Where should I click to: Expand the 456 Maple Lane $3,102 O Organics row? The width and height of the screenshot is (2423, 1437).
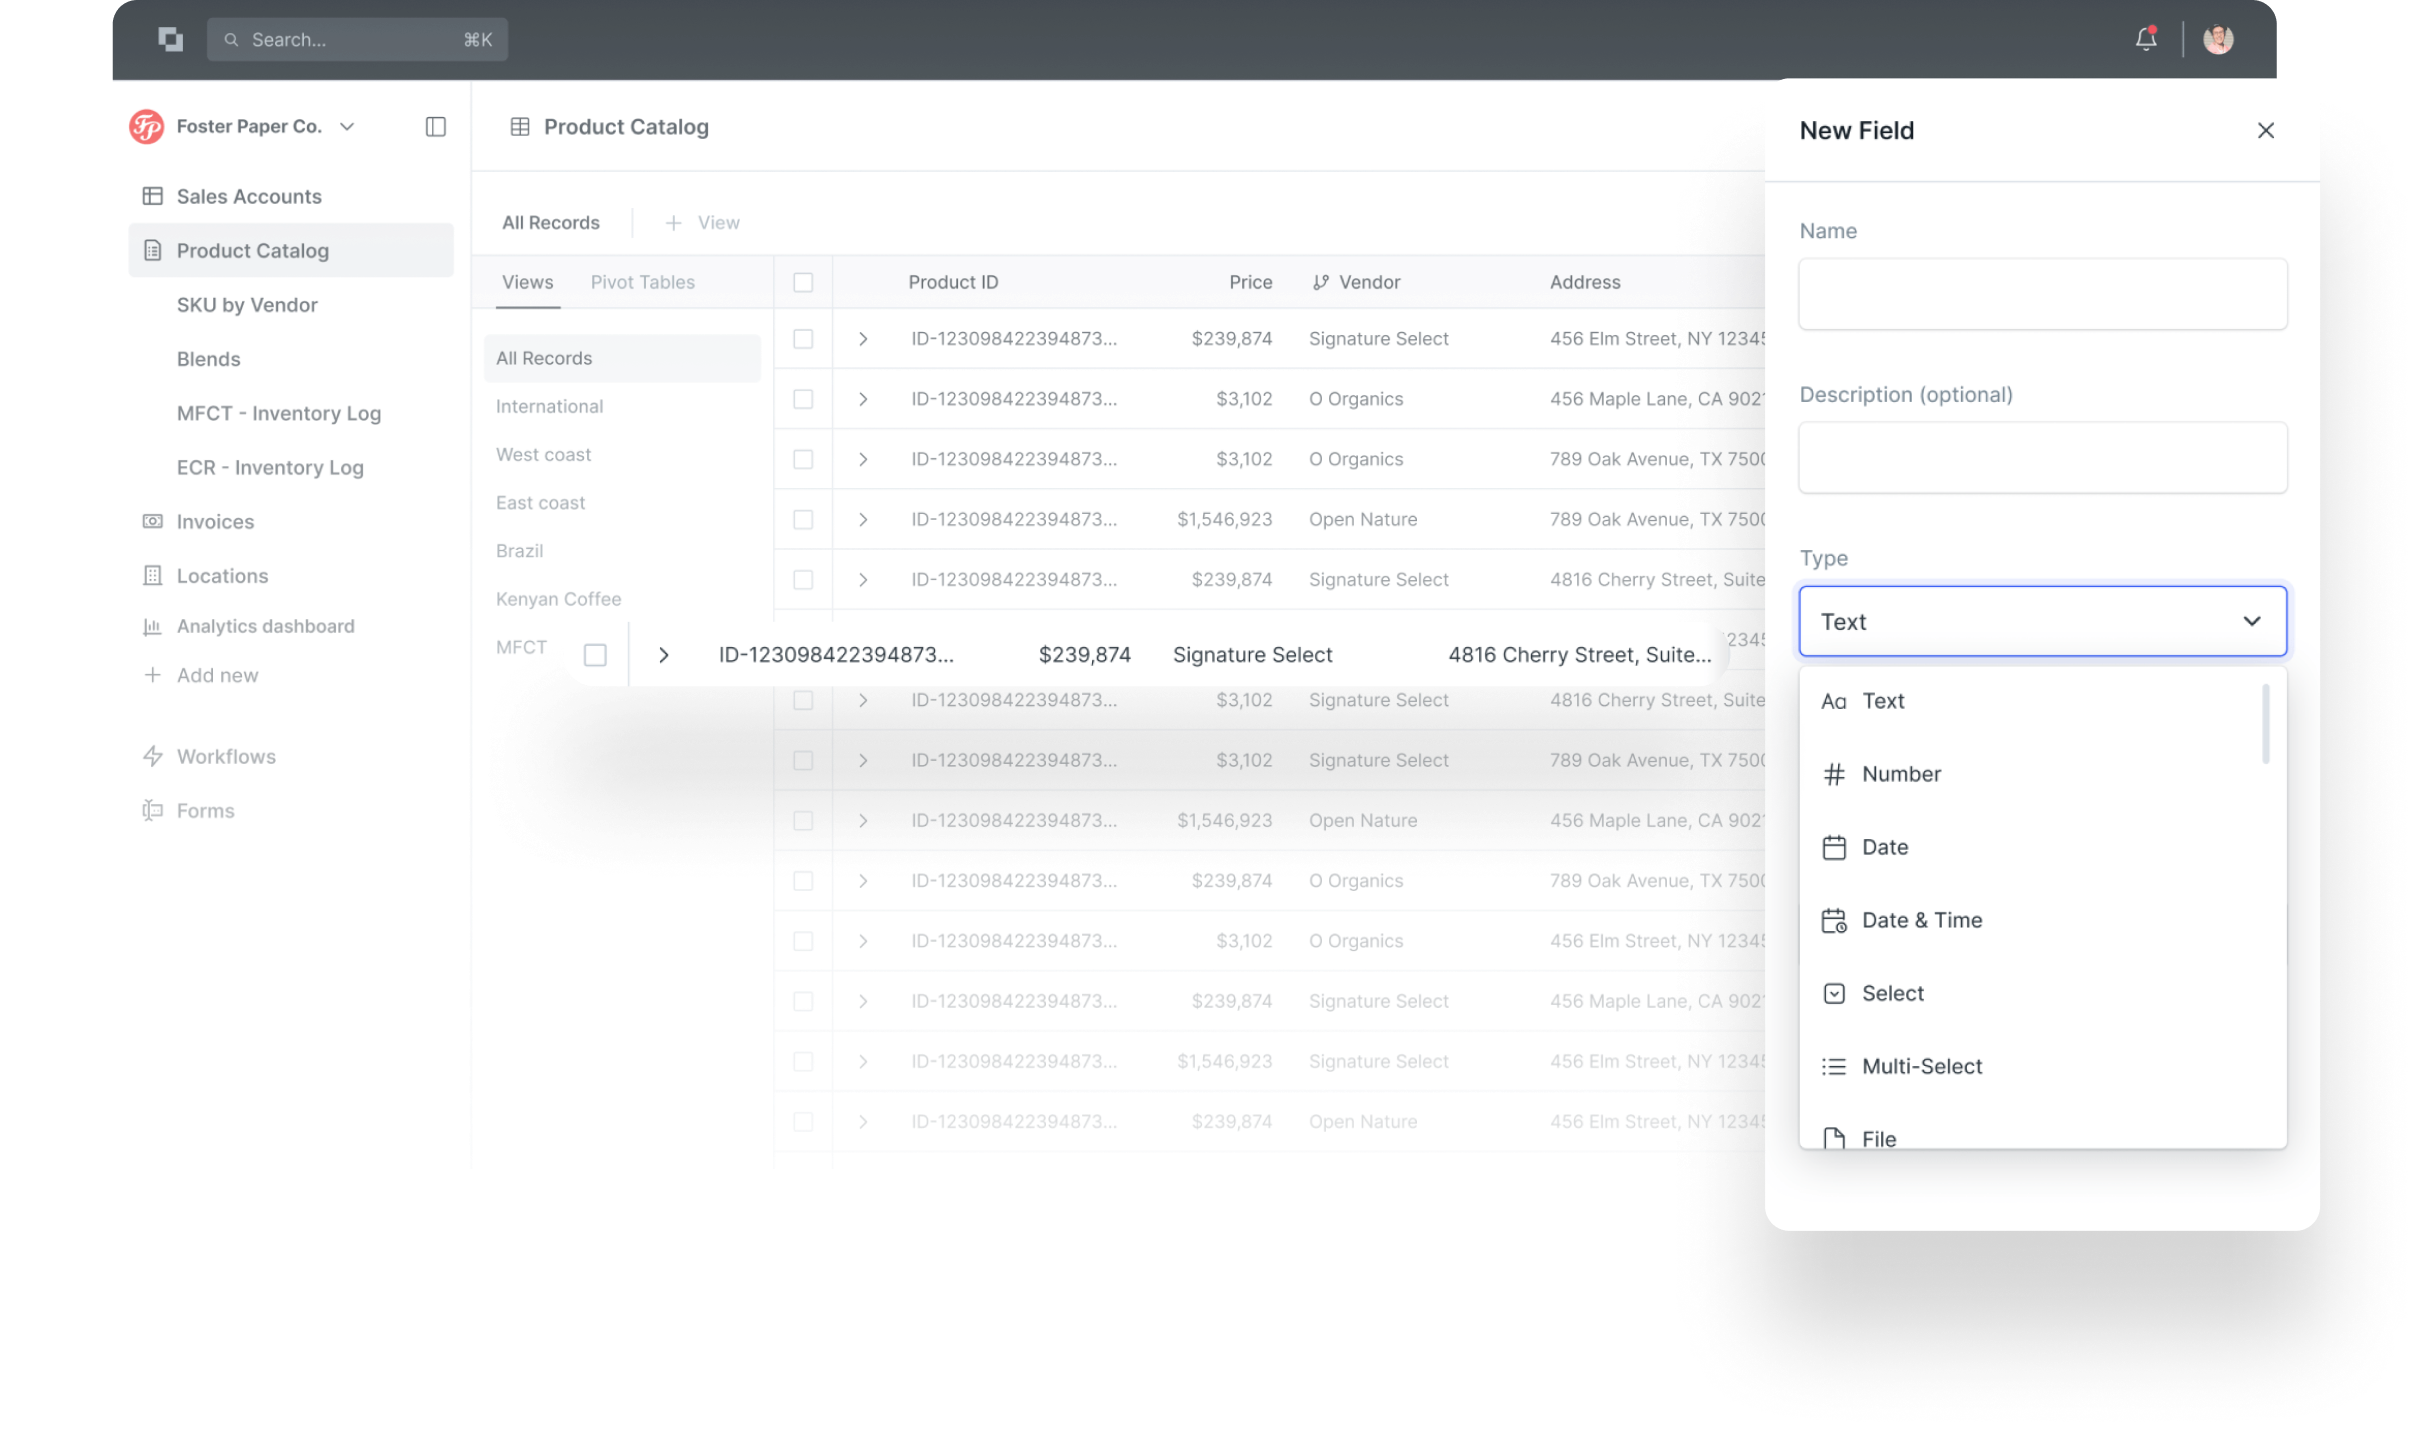863,399
